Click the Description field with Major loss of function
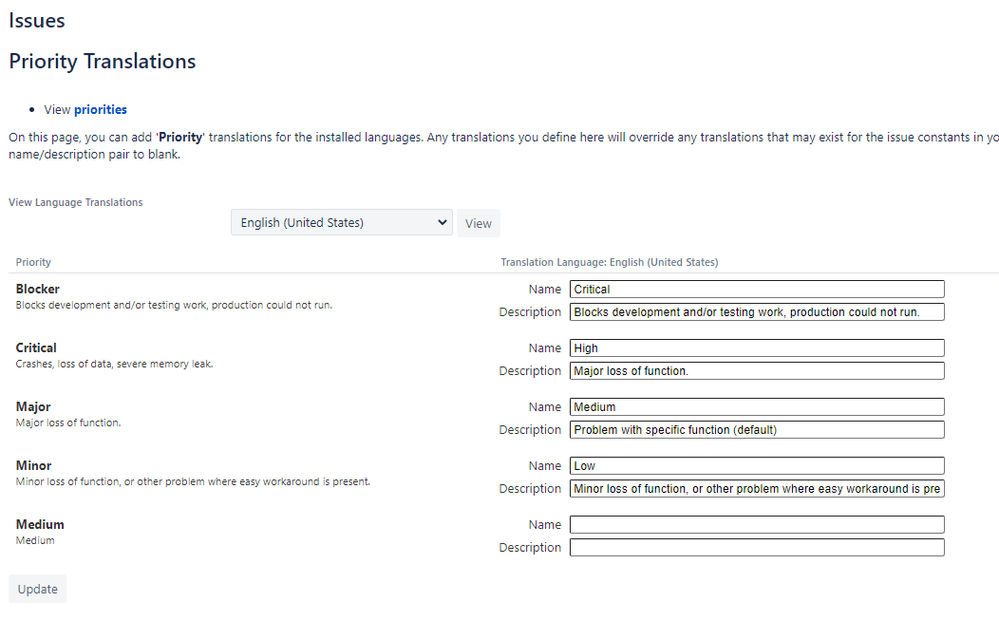The image size is (999, 638). pyautogui.click(x=757, y=371)
